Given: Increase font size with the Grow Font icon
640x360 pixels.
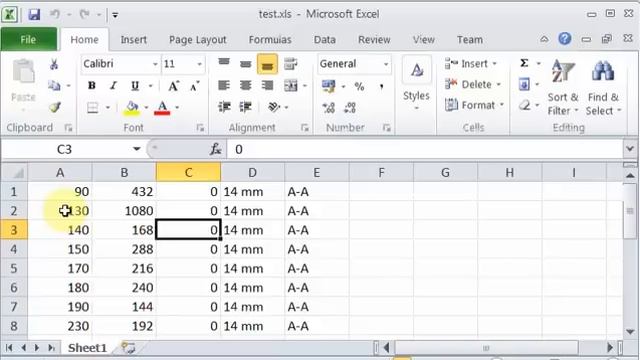Looking at the screenshot, I should (x=173, y=86).
